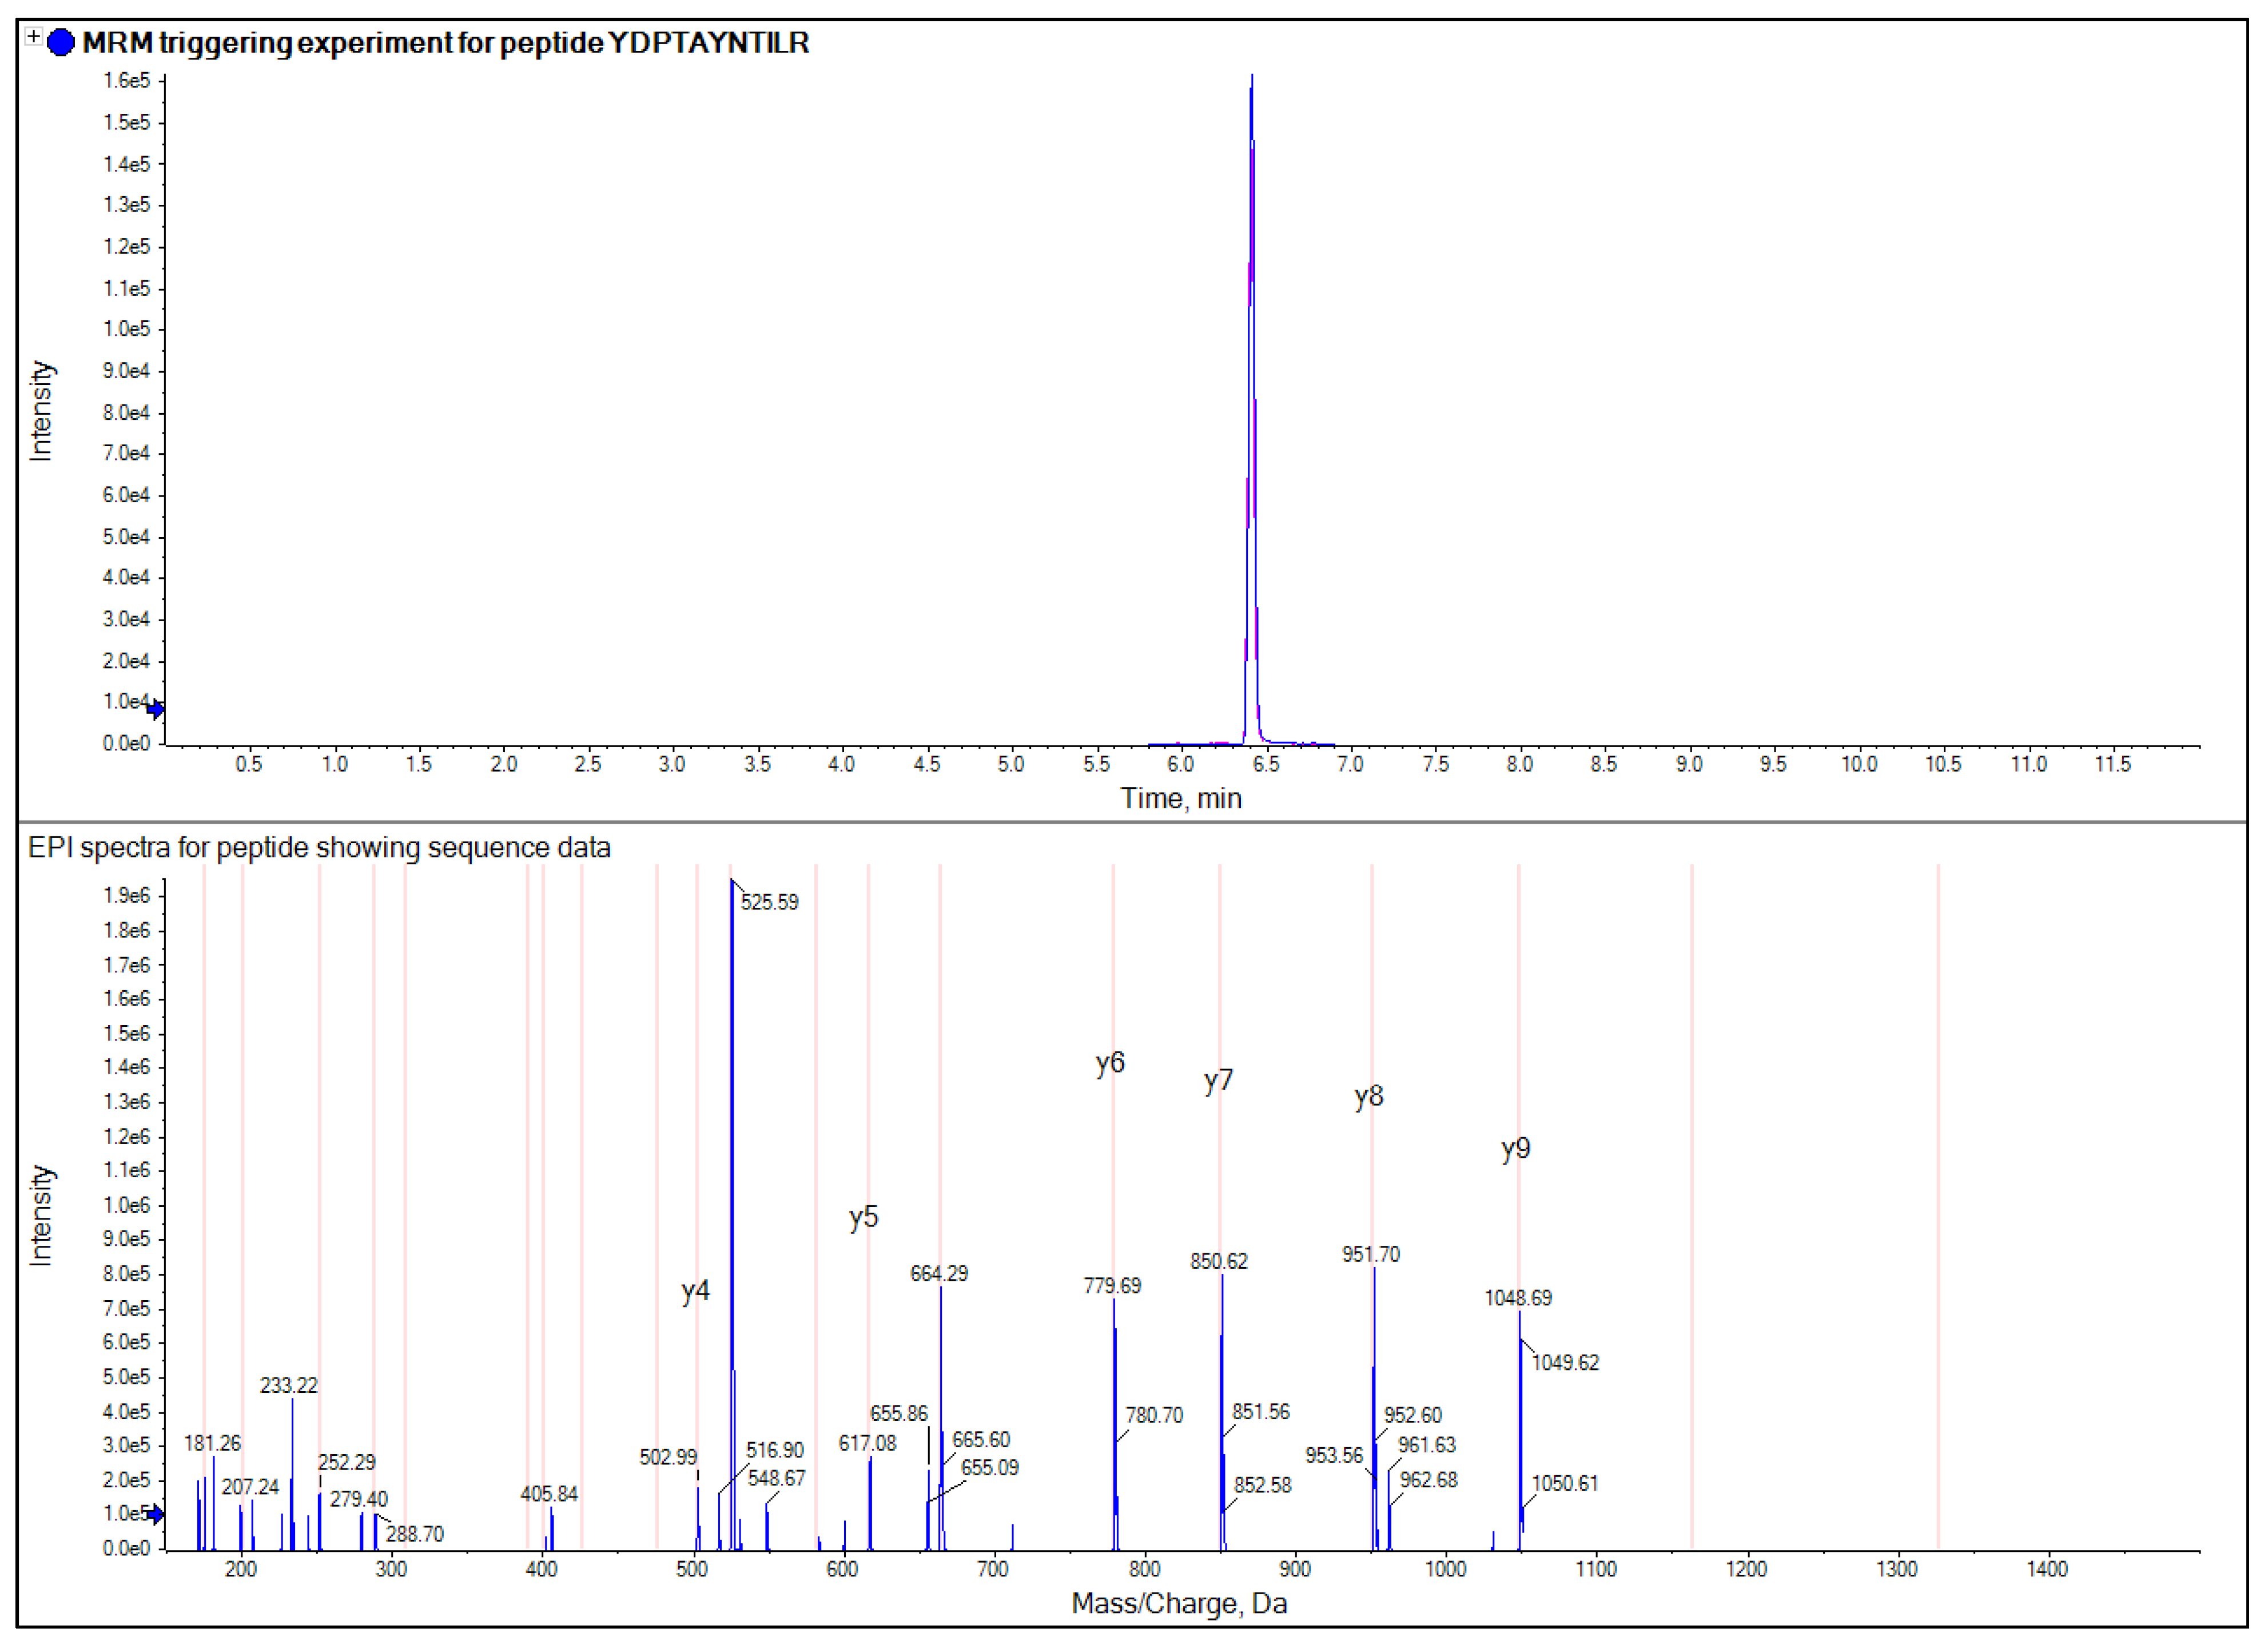Click the blue circle trace icon
Image resolution: width=2268 pixels, height=1648 pixels.
click(x=61, y=43)
